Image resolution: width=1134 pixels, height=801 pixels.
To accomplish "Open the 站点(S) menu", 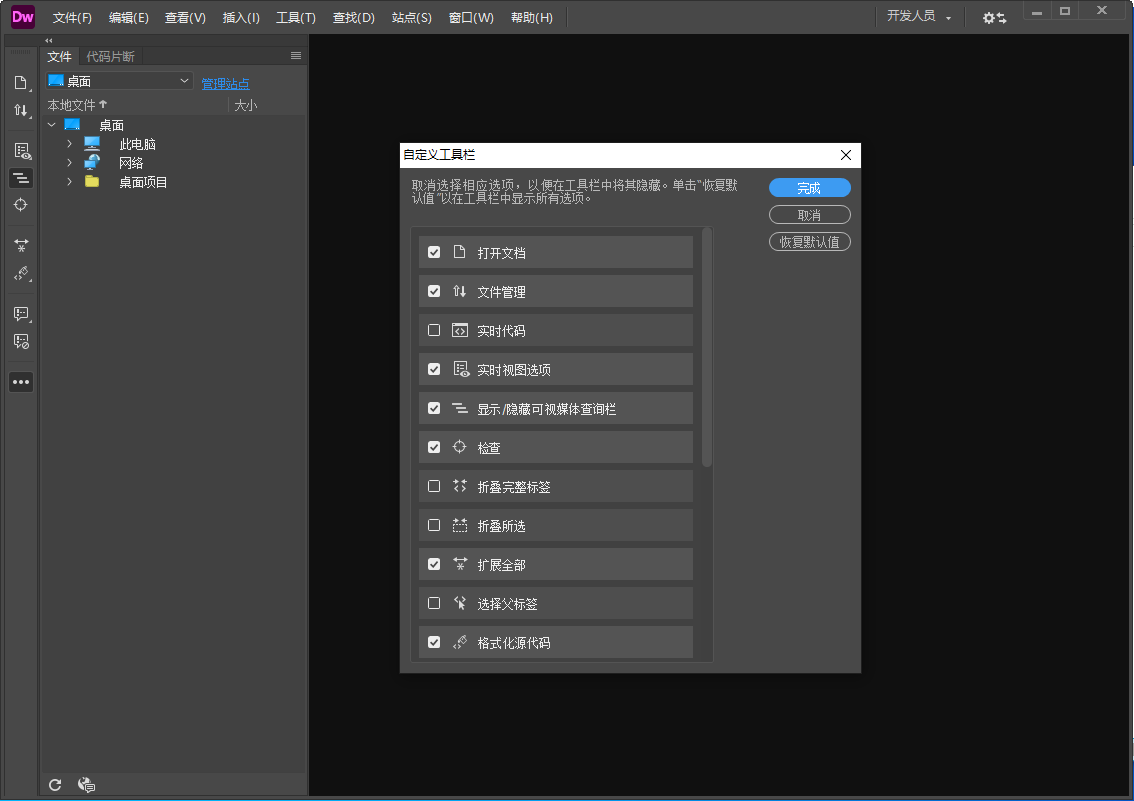I will pyautogui.click(x=412, y=17).
